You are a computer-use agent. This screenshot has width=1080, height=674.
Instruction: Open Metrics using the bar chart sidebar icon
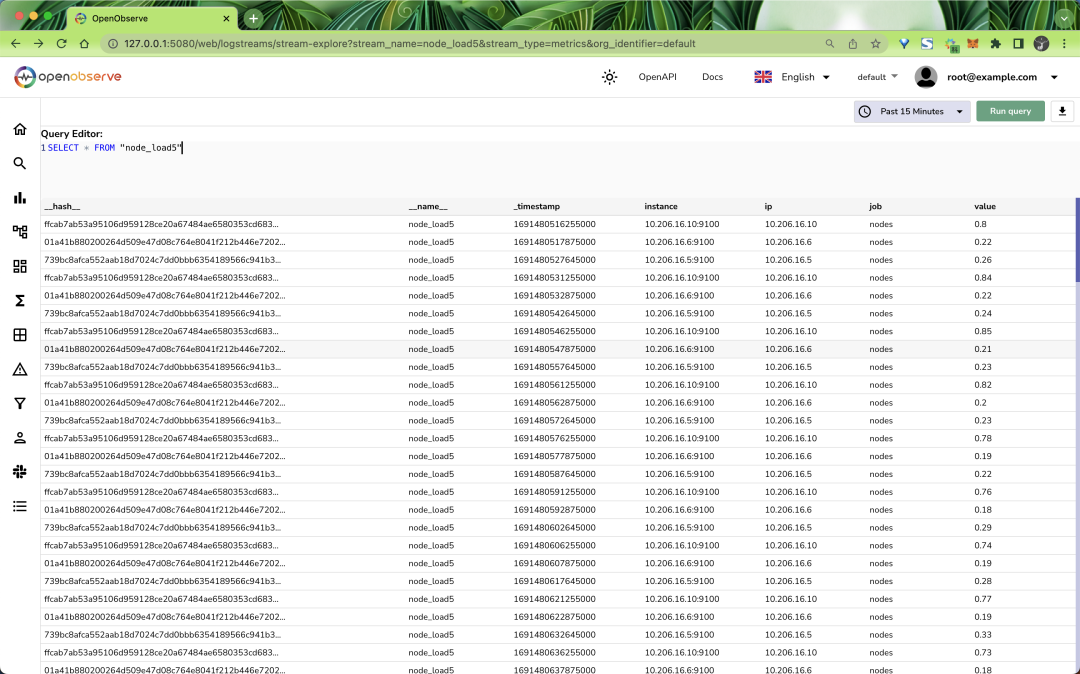[x=19, y=197]
